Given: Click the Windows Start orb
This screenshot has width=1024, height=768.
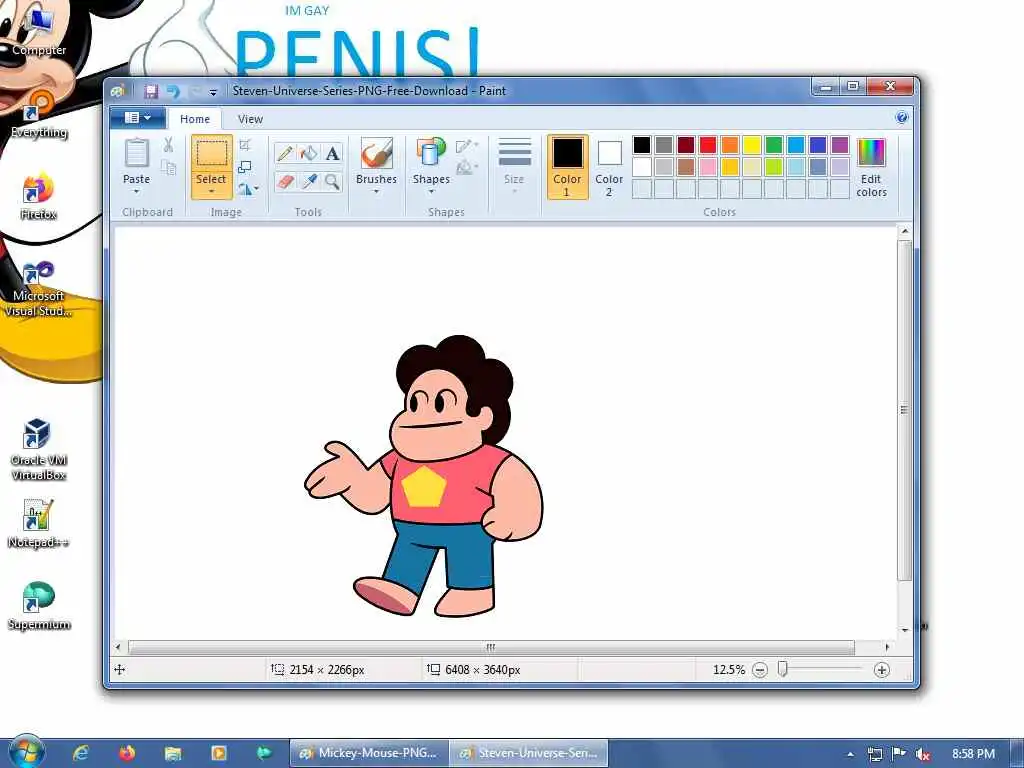Looking at the screenshot, I should 26,752.
